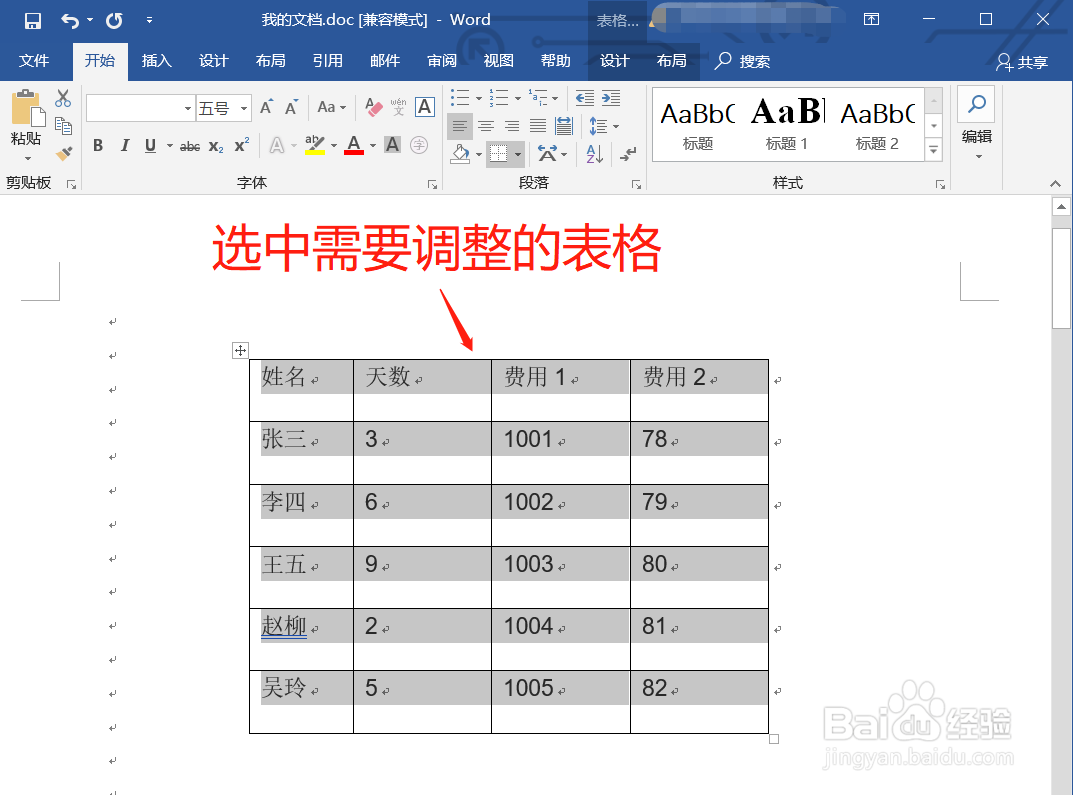Screen dimensions: 1073x795
Task: Open the font size dropdown
Action: click(x=244, y=108)
